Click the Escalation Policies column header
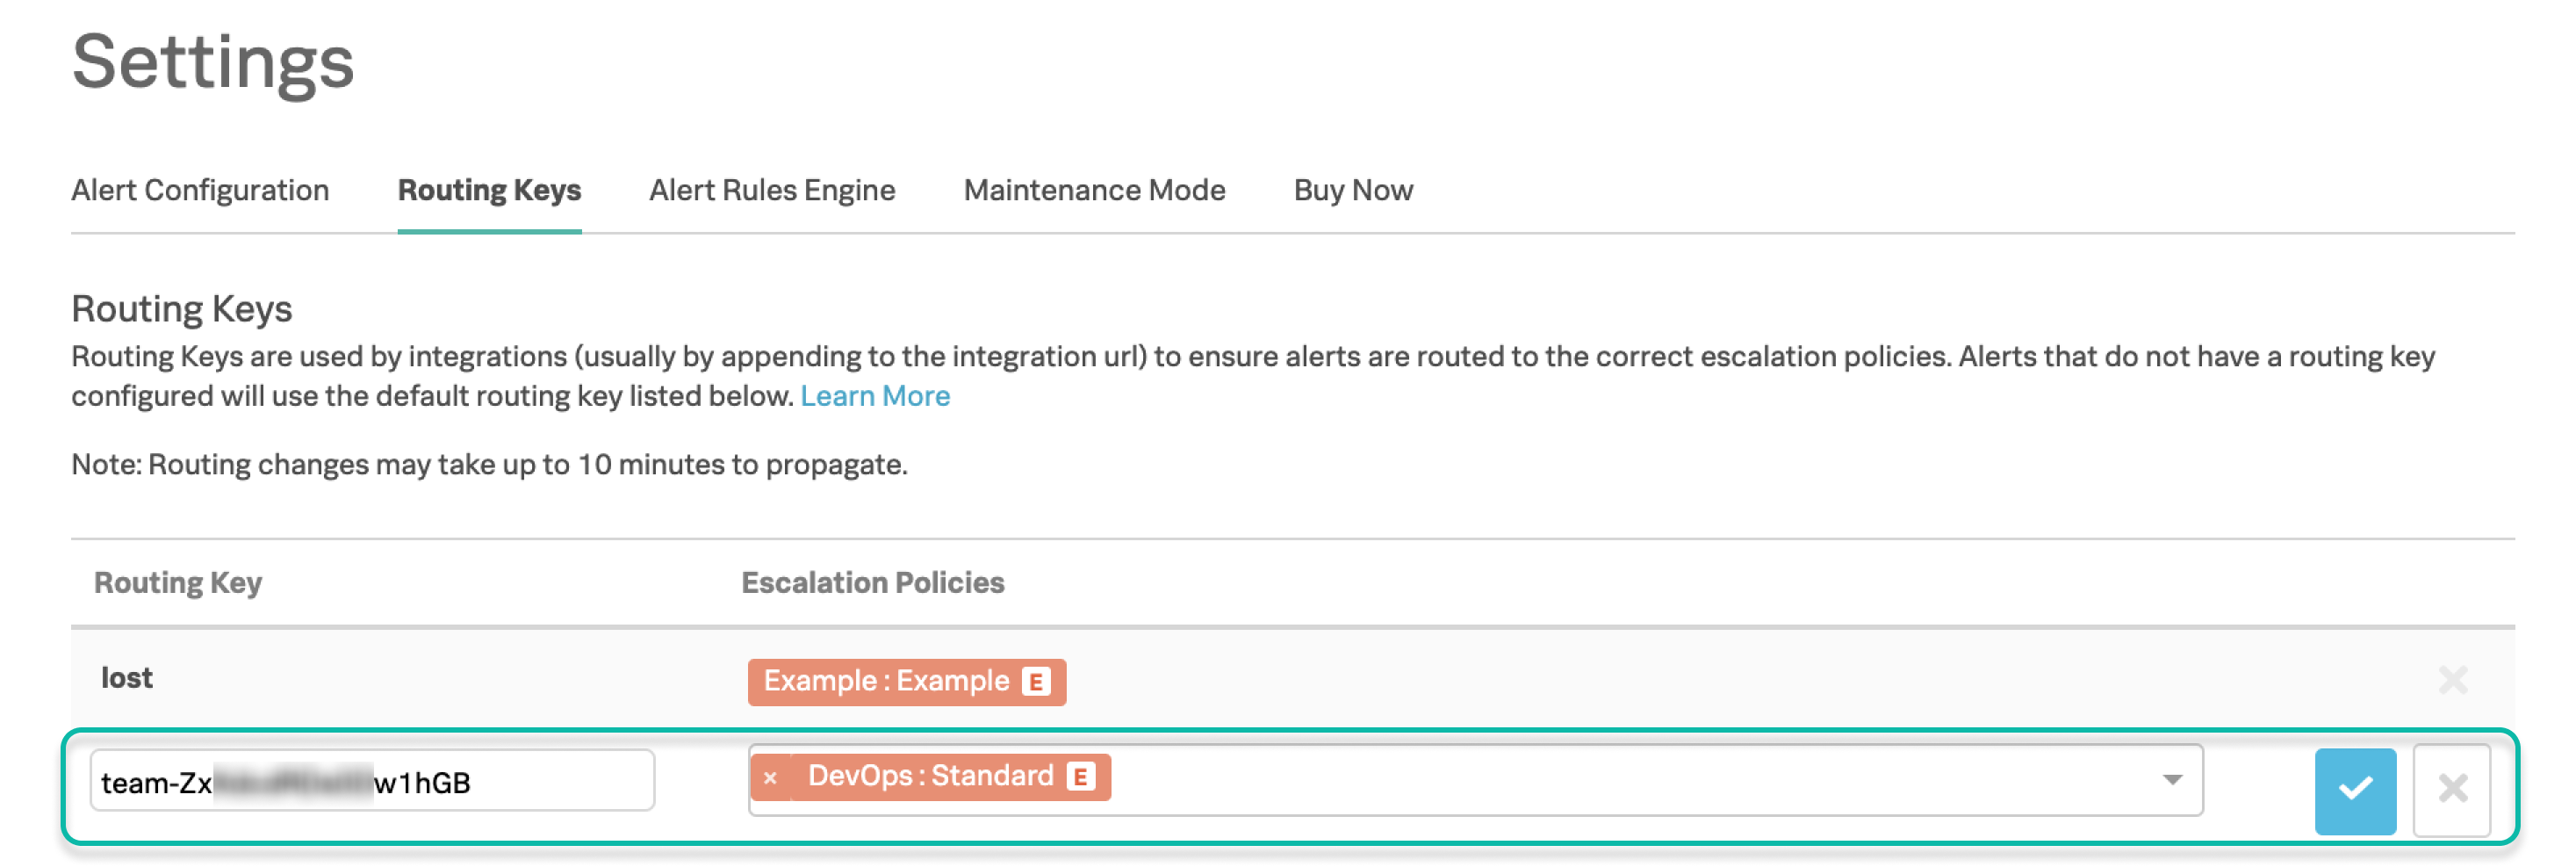 872,582
